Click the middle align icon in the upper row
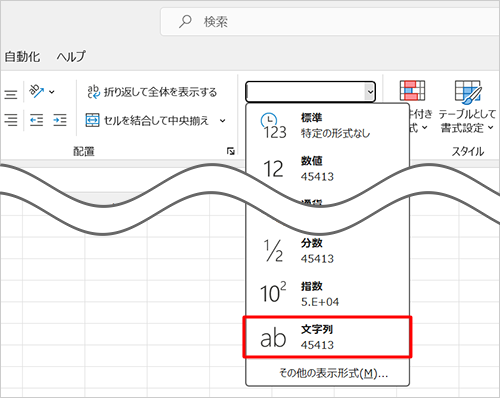The width and height of the screenshot is (500, 398). point(11,94)
